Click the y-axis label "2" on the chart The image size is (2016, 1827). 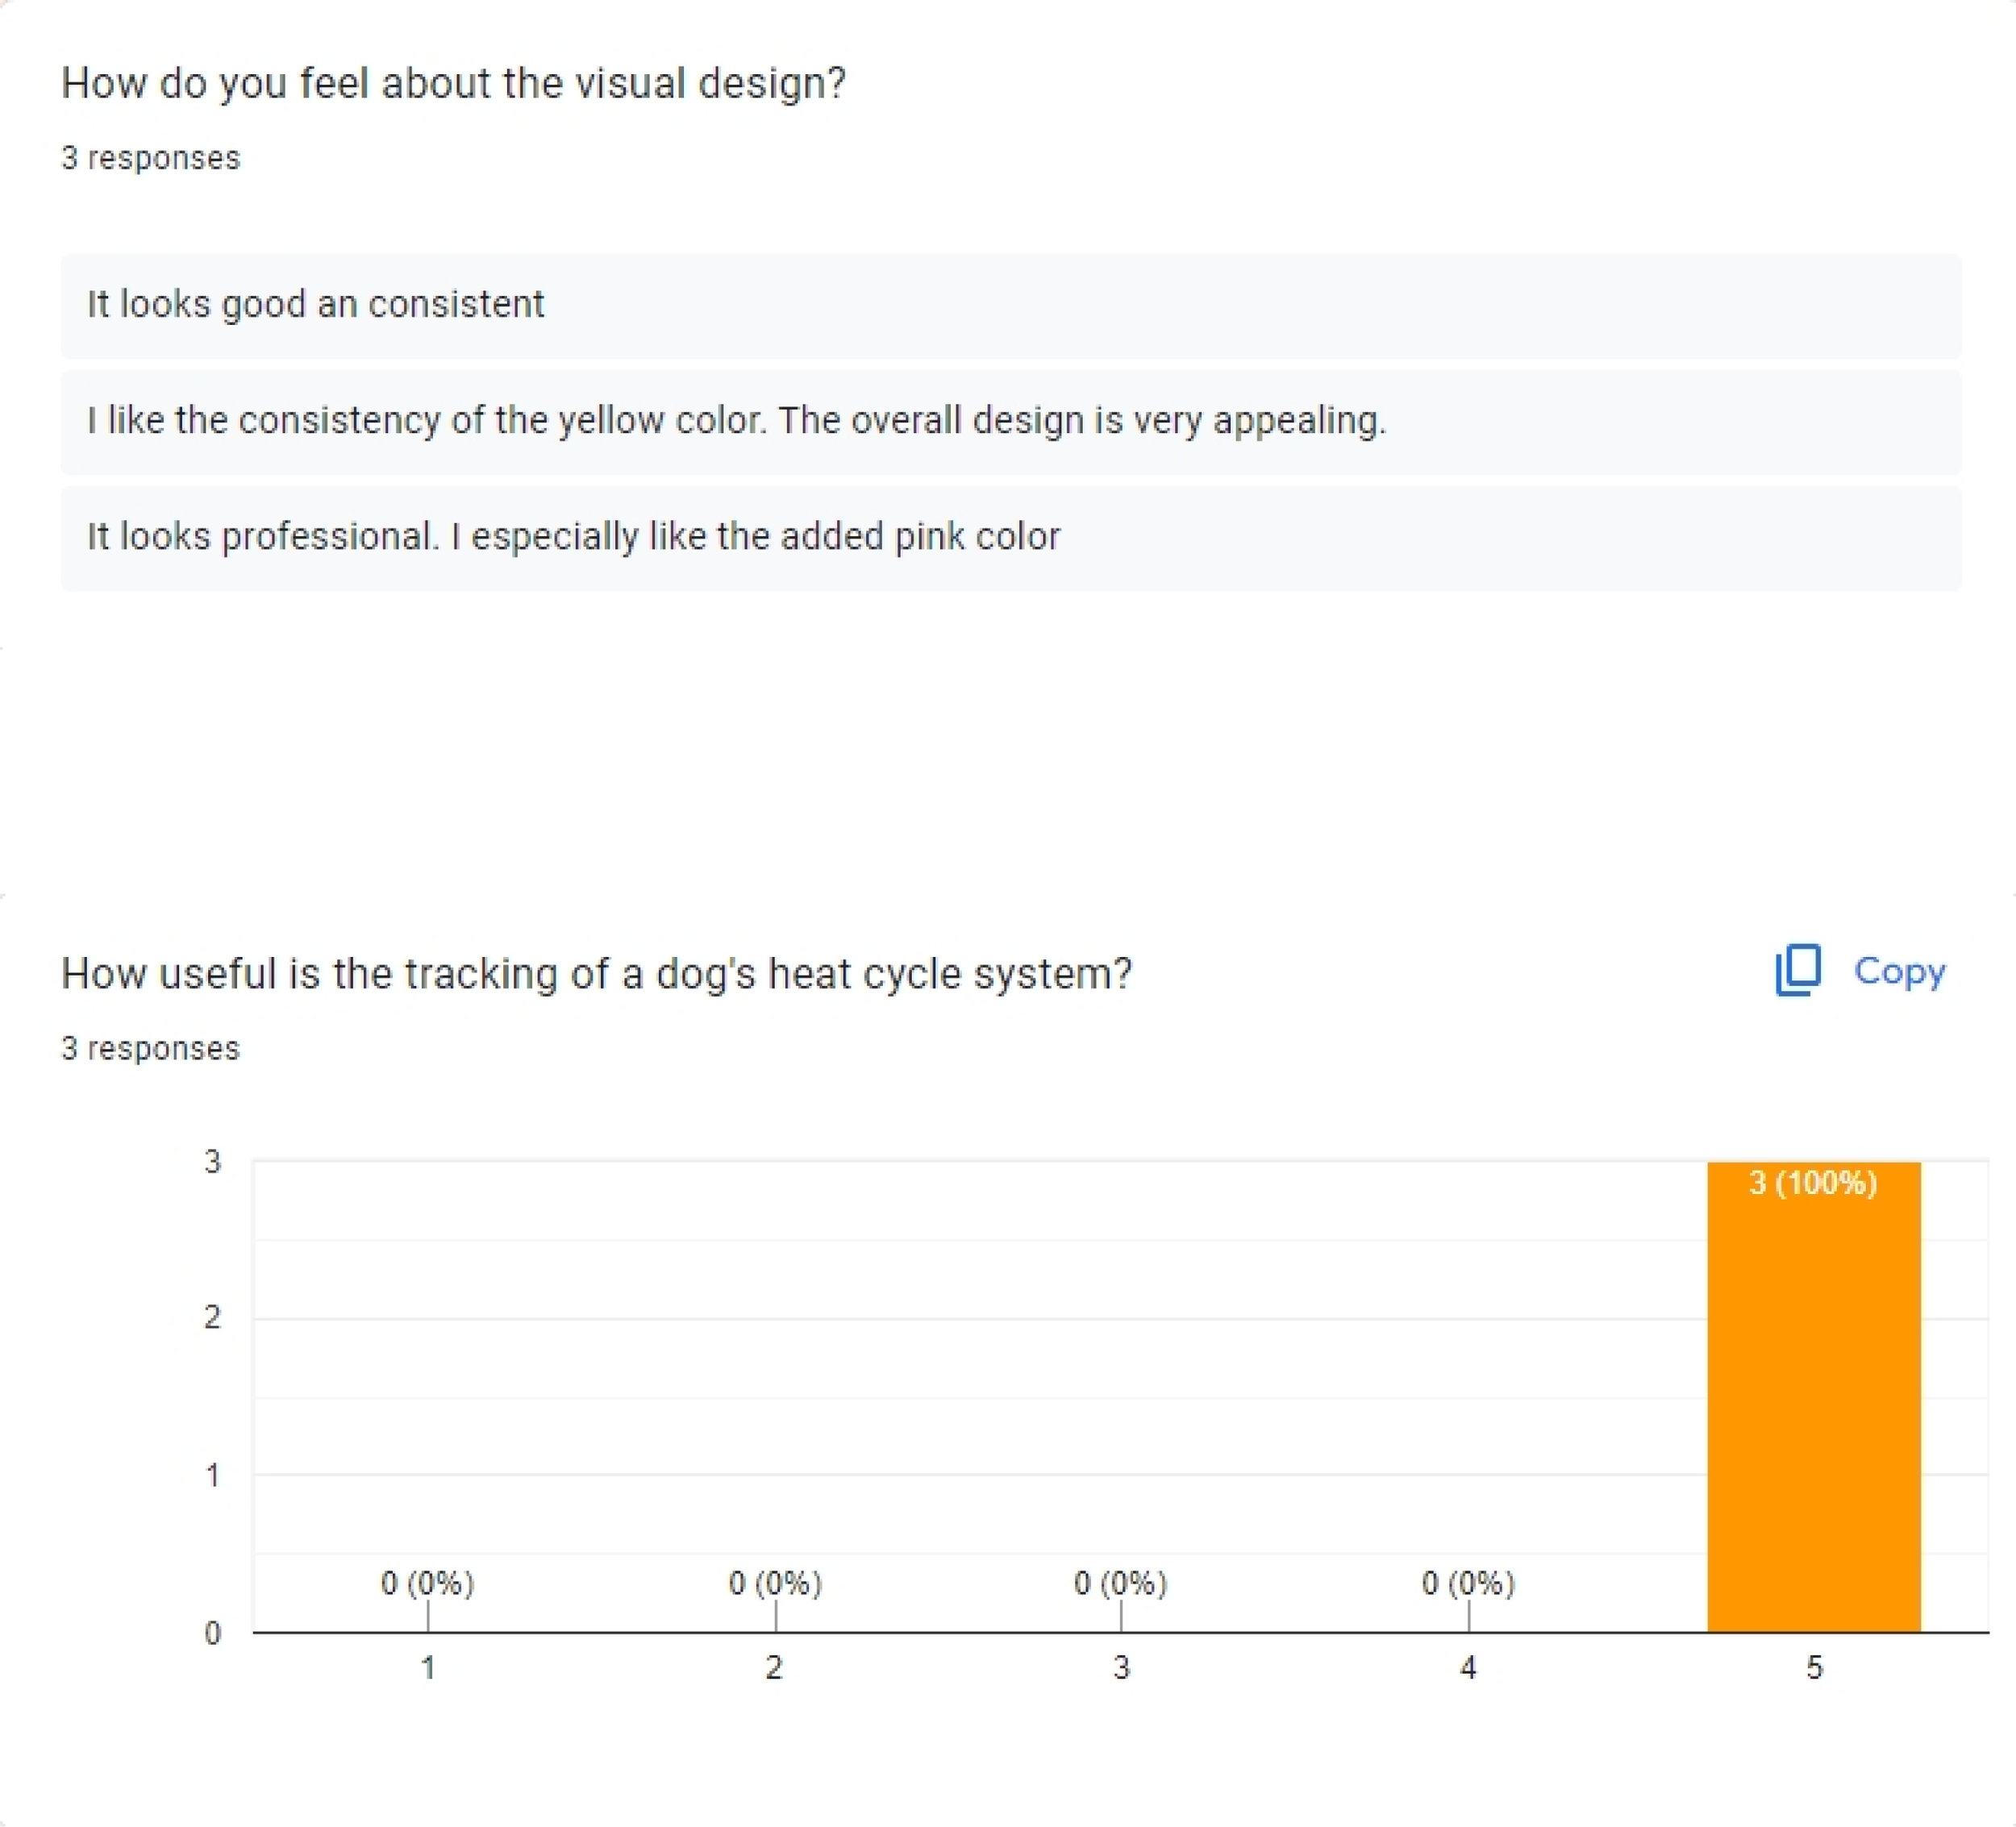[212, 1317]
